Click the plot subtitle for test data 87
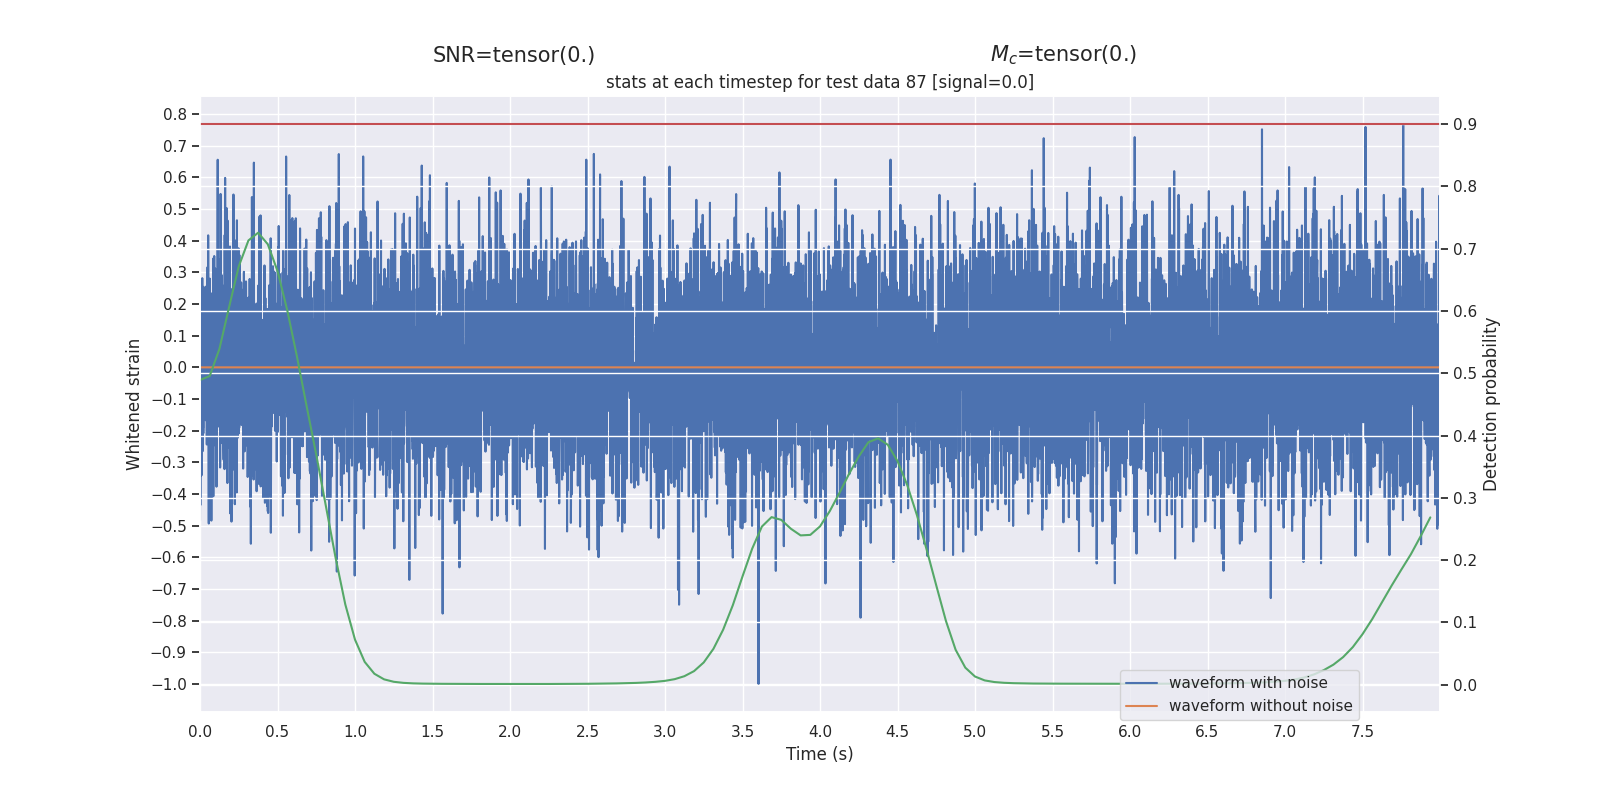 [820, 82]
